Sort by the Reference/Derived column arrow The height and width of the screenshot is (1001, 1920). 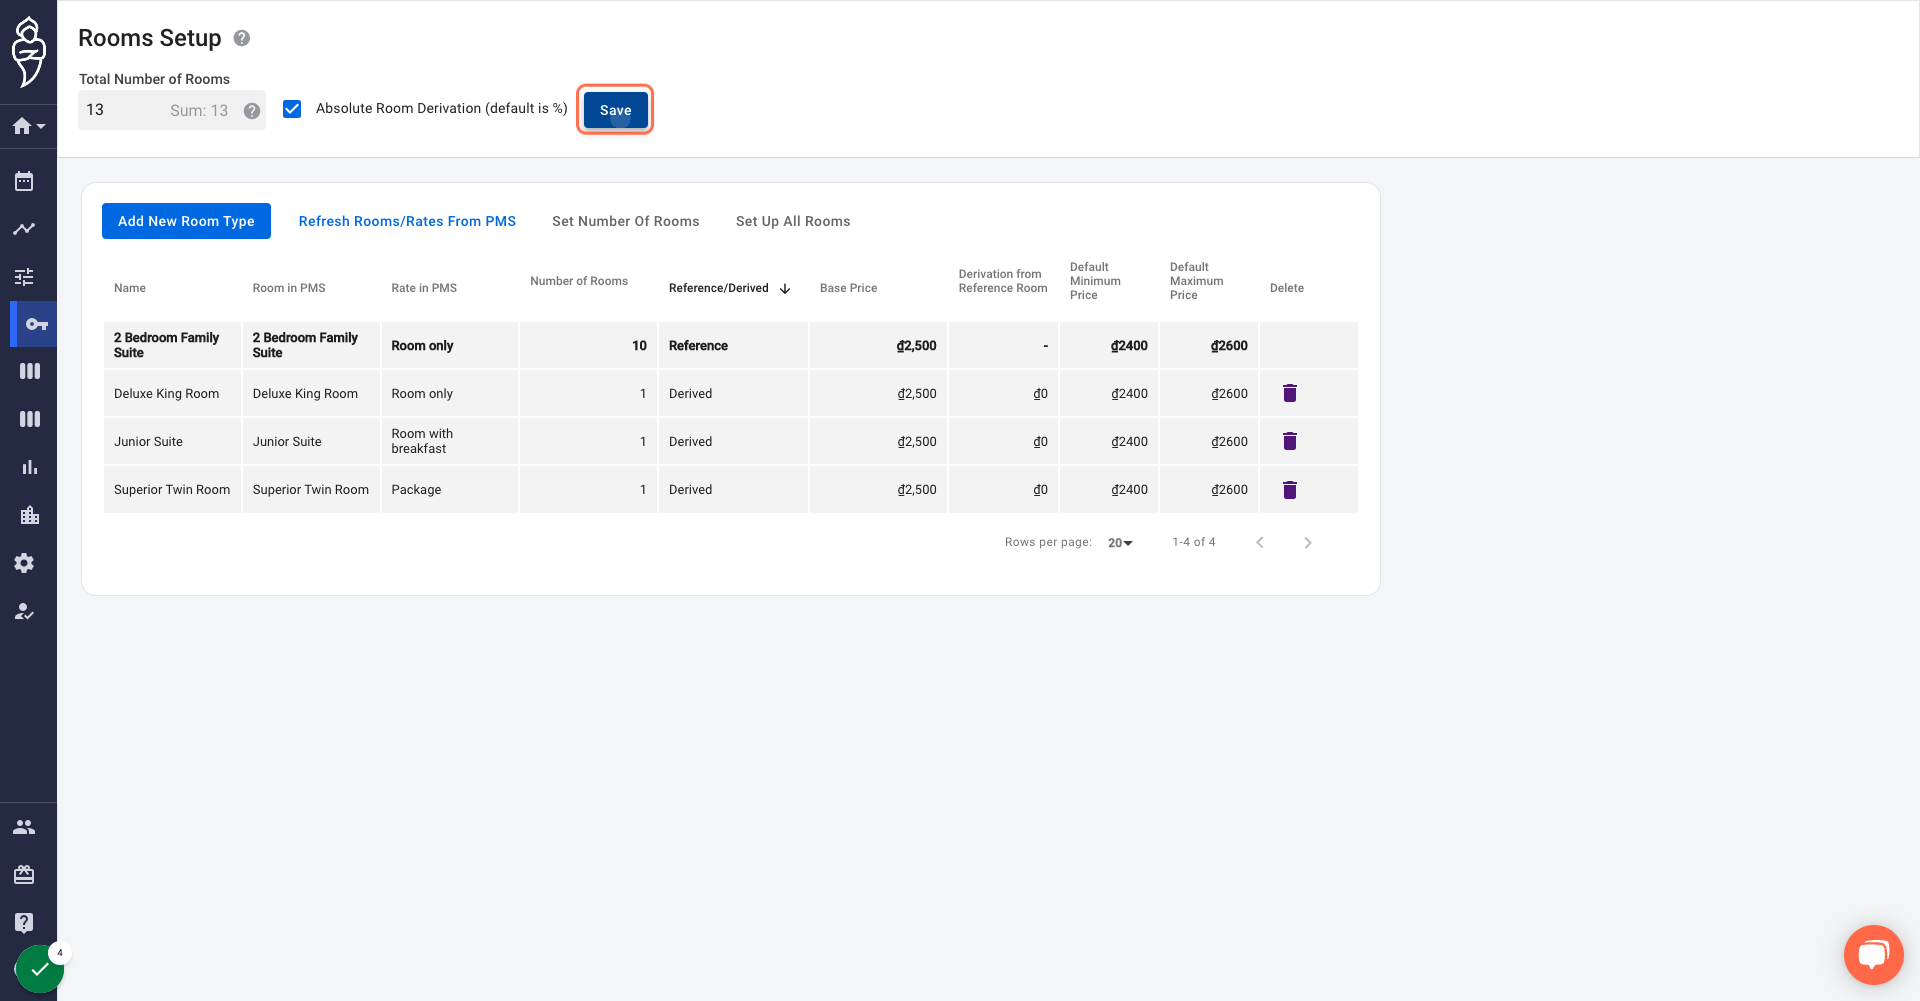coord(785,289)
